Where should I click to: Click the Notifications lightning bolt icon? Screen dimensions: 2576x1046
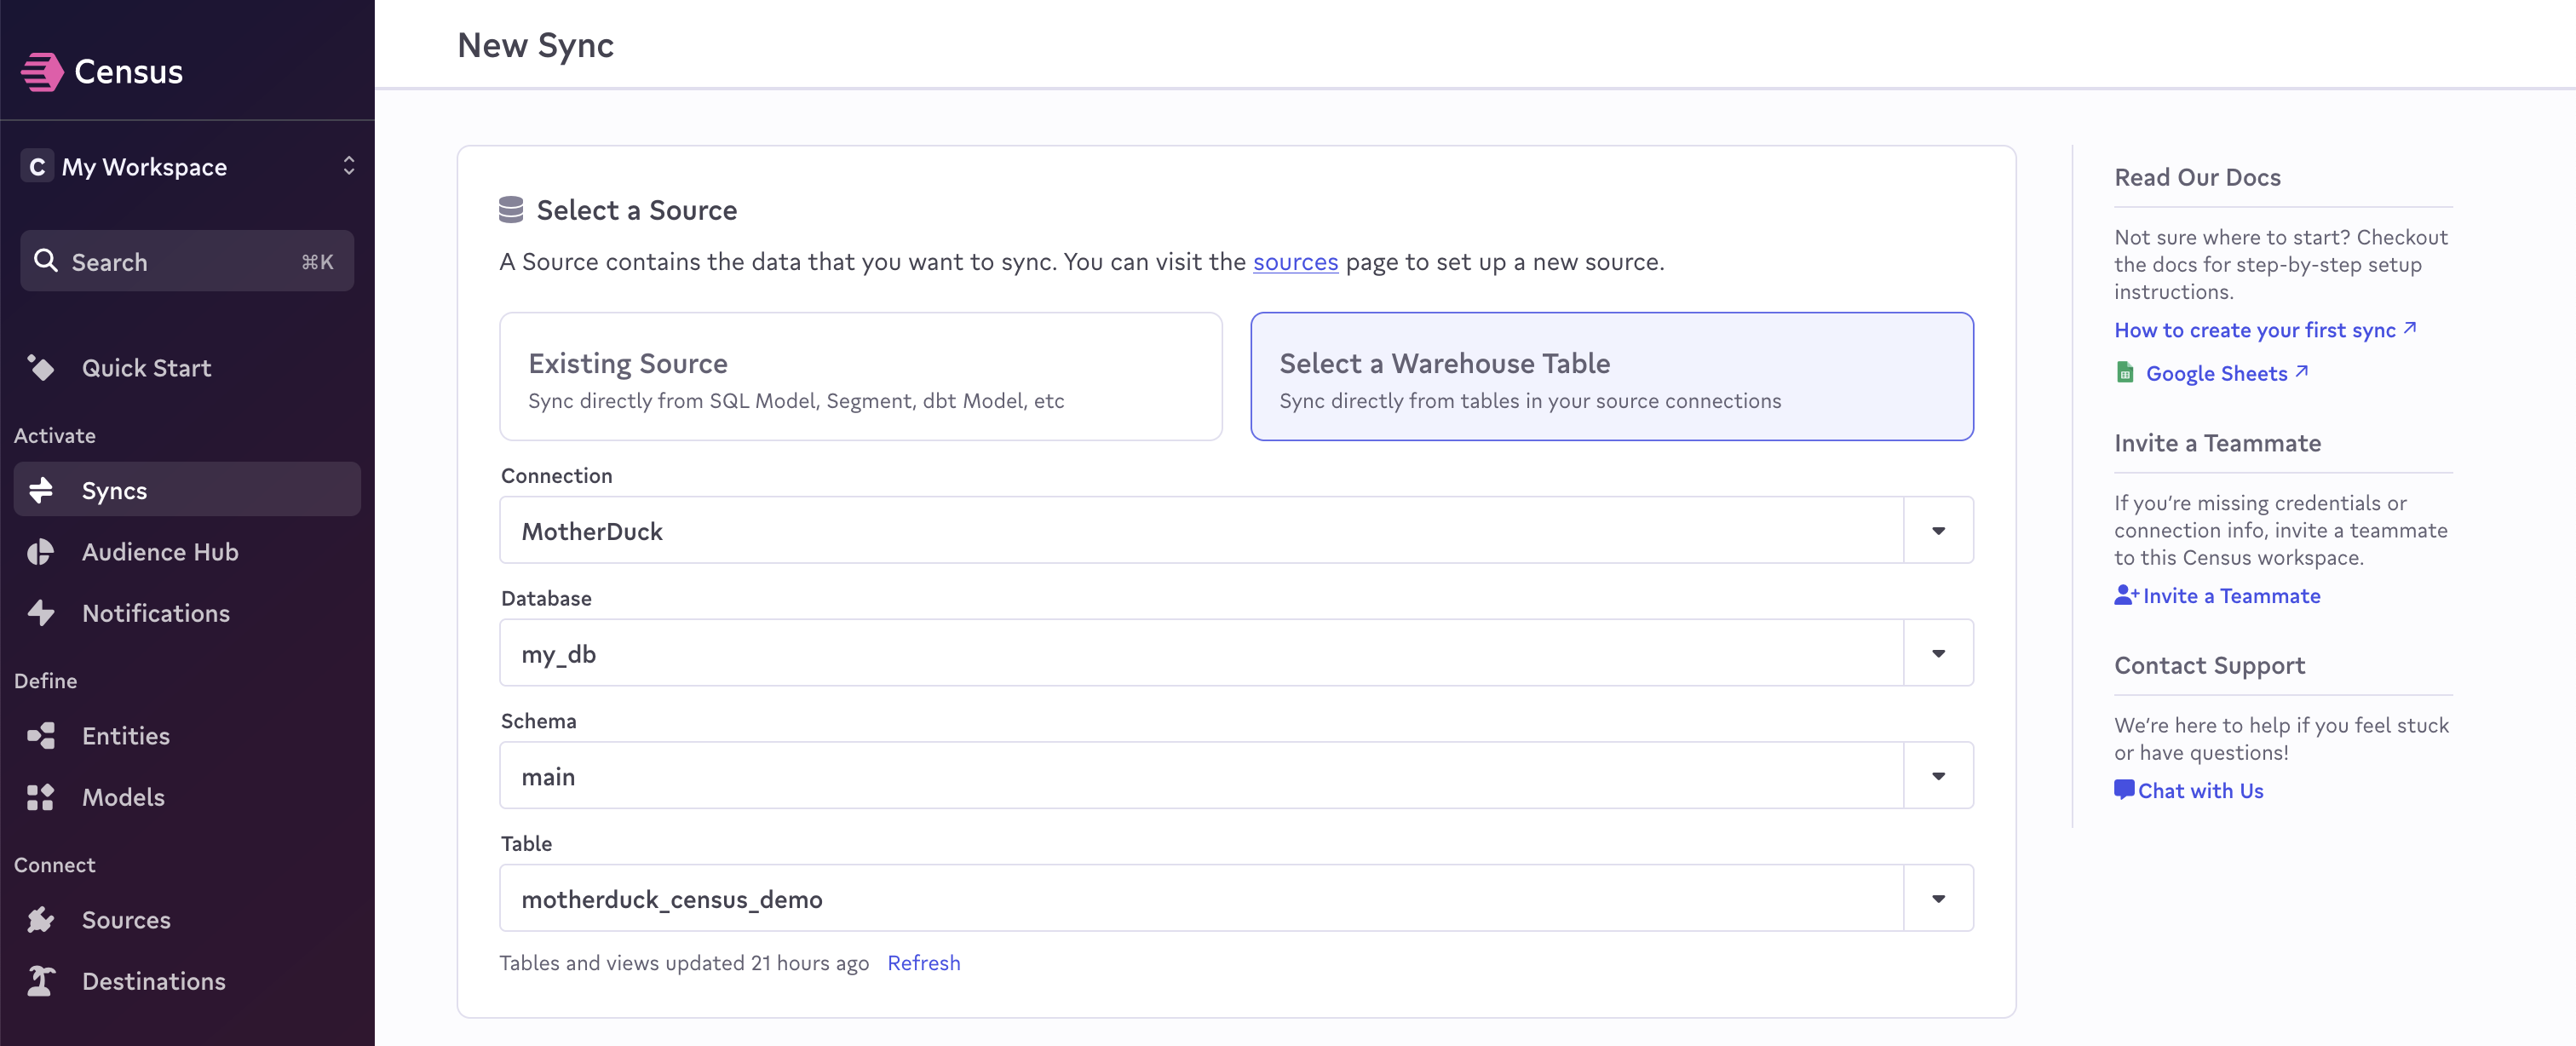41,613
